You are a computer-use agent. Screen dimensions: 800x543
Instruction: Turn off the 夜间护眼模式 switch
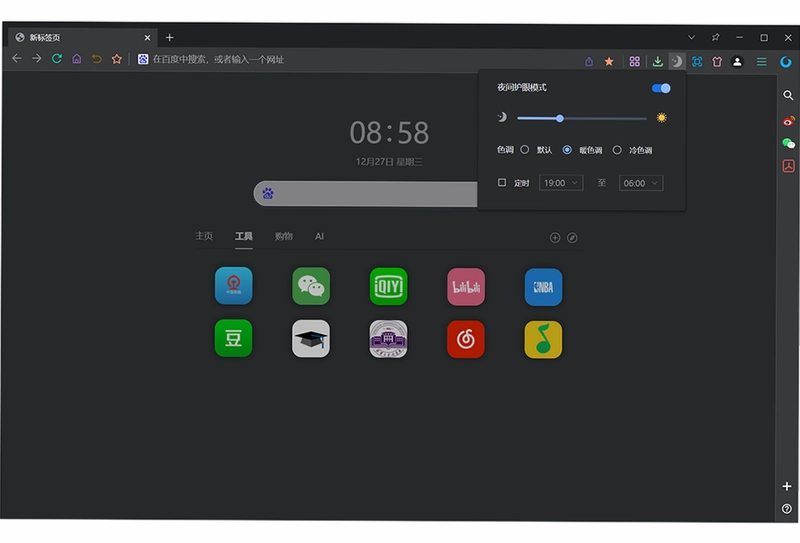[661, 88]
